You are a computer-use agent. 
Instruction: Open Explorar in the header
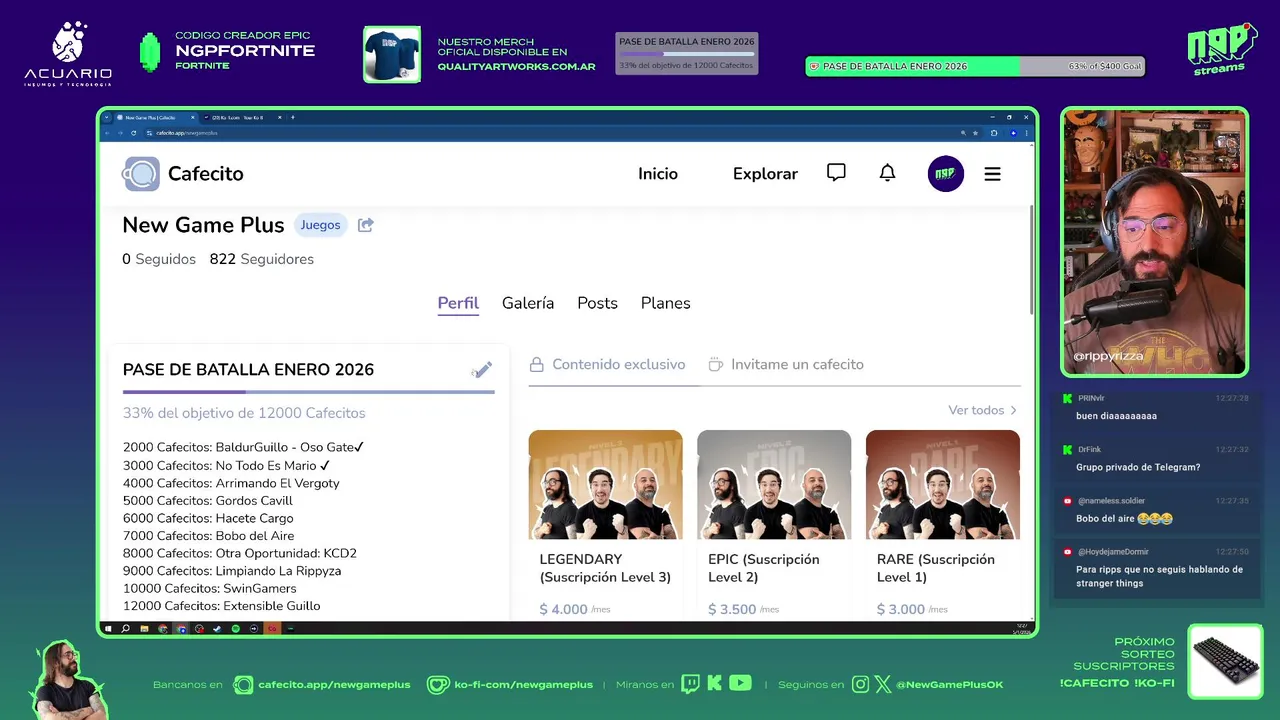[765, 174]
